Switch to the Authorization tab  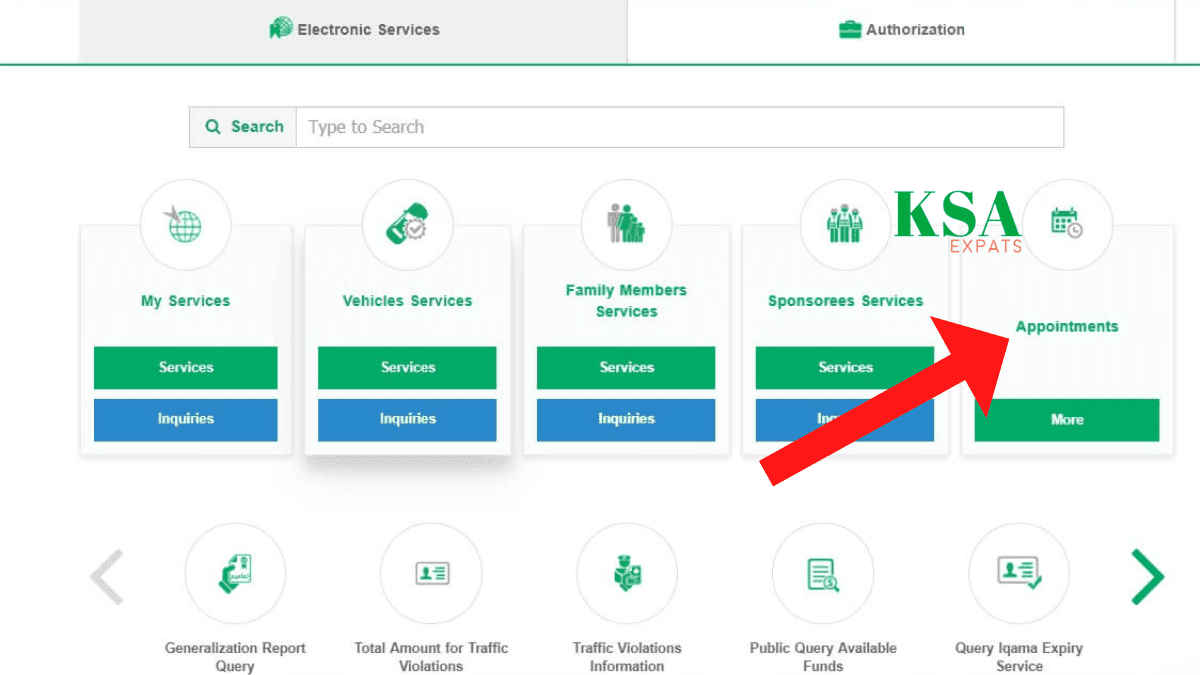click(x=901, y=30)
